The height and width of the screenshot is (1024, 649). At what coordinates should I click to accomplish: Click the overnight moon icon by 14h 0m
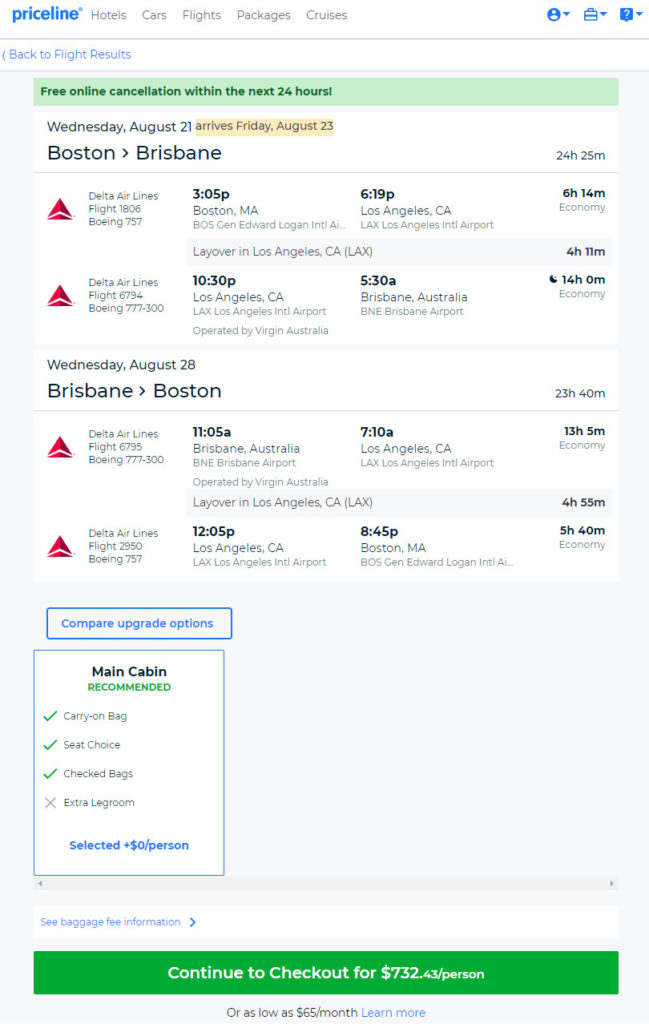tap(553, 280)
